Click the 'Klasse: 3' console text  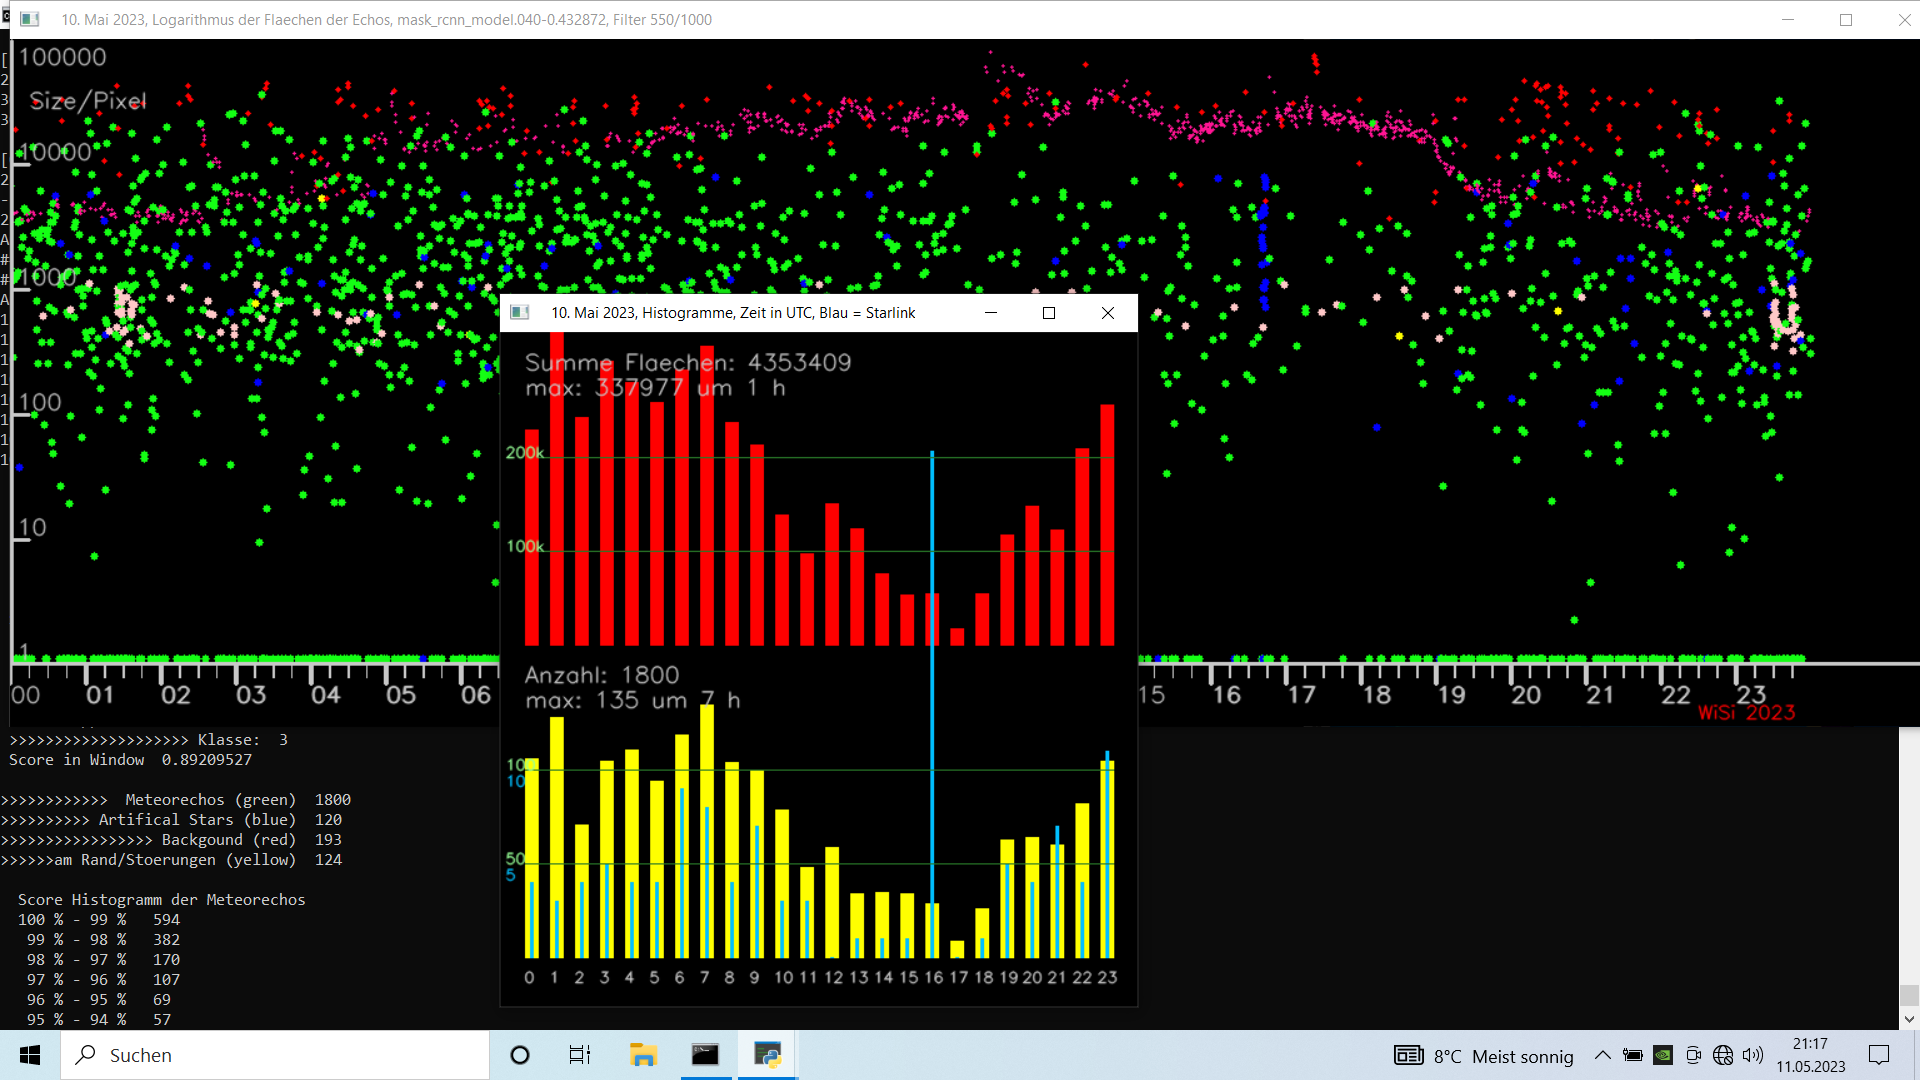(x=243, y=740)
